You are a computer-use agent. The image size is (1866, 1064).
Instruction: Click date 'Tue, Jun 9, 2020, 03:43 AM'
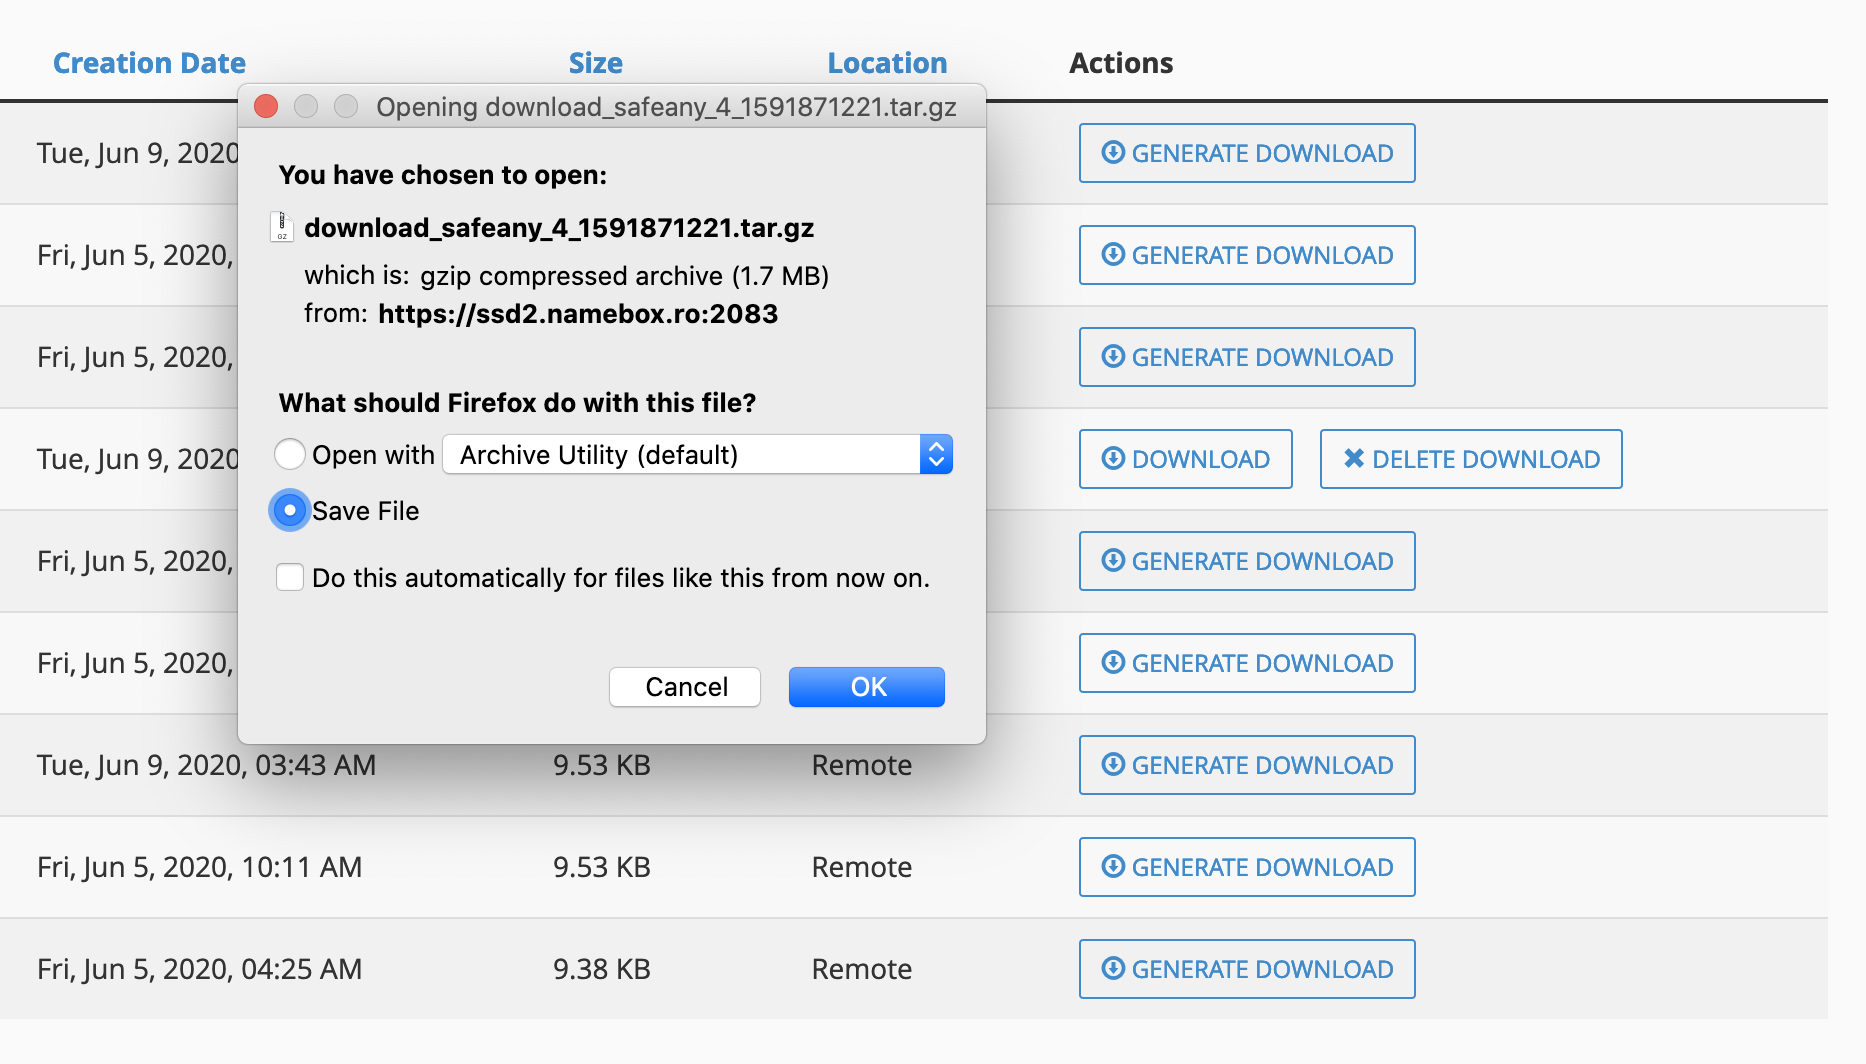coord(207,765)
